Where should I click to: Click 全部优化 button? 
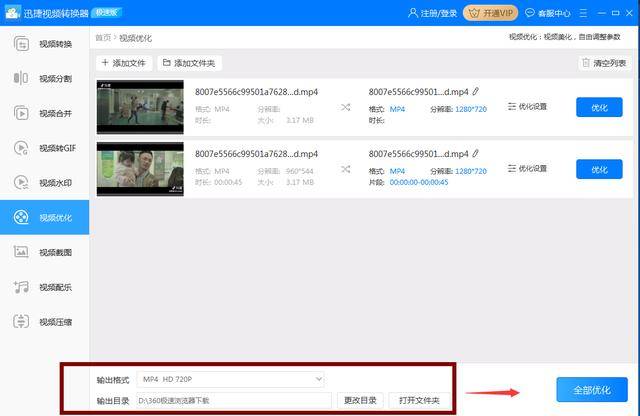click(x=592, y=390)
